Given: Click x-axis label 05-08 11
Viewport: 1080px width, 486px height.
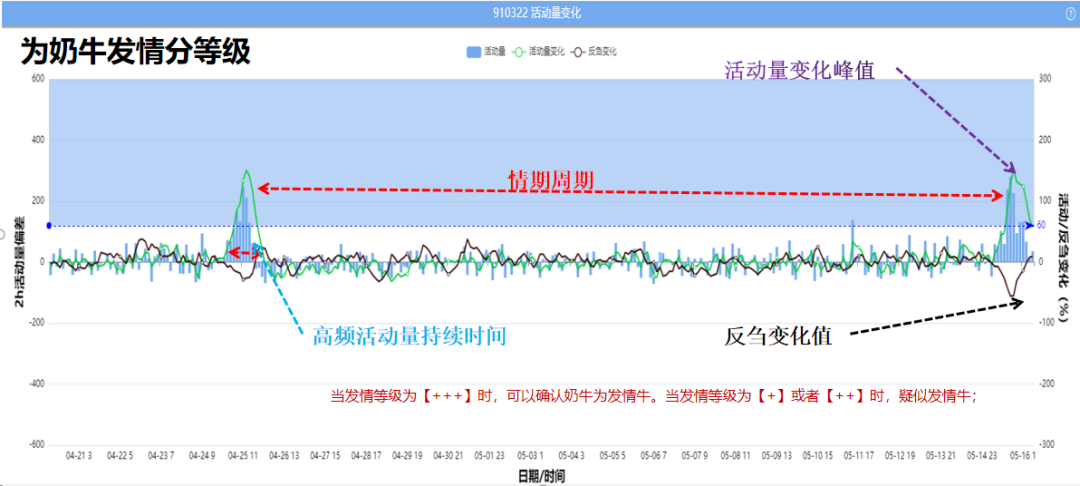Looking at the screenshot, I should 735,456.
